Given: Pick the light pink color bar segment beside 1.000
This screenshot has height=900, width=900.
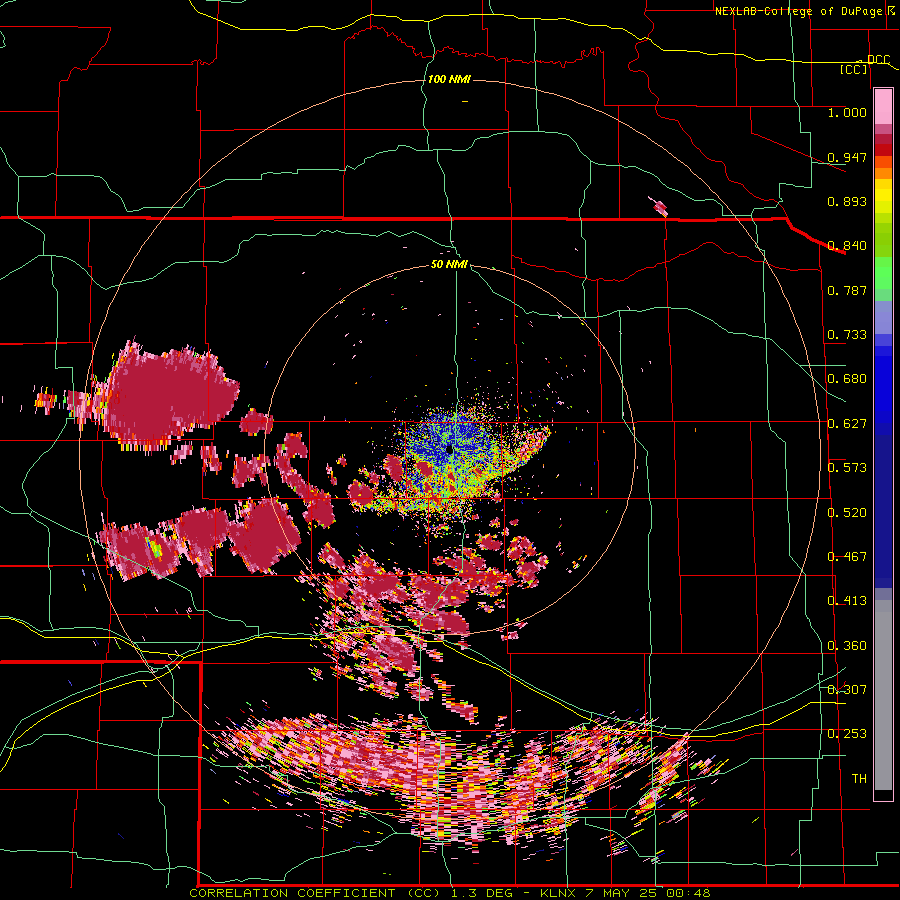Looking at the screenshot, I should coord(883,106).
